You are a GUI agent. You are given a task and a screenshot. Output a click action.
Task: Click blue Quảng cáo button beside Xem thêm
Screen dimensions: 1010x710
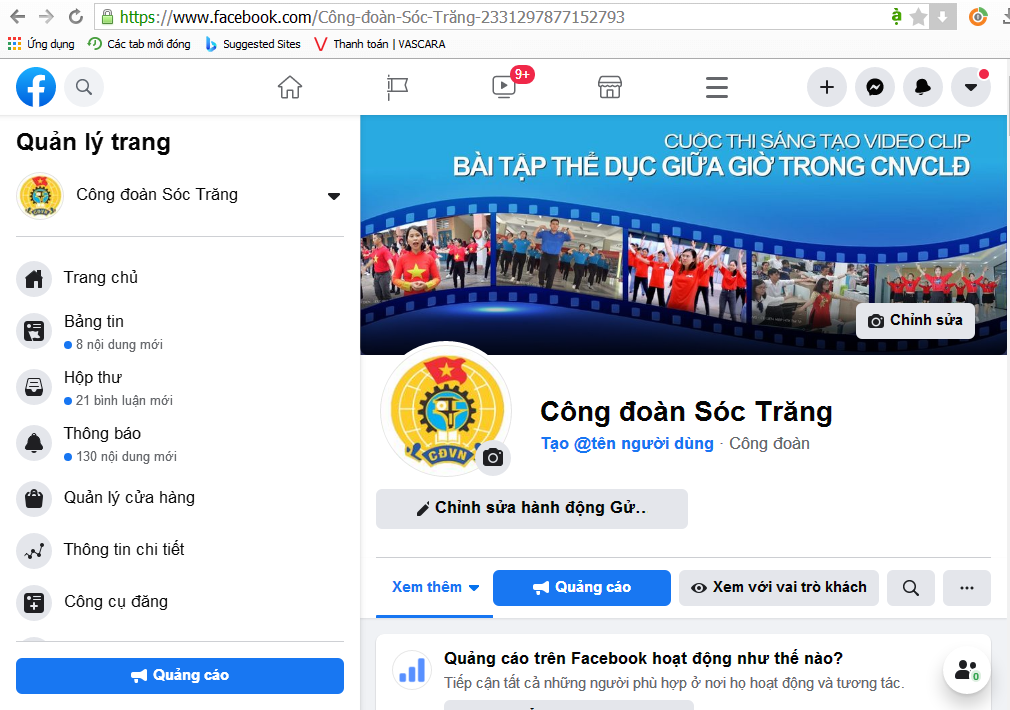[582, 588]
